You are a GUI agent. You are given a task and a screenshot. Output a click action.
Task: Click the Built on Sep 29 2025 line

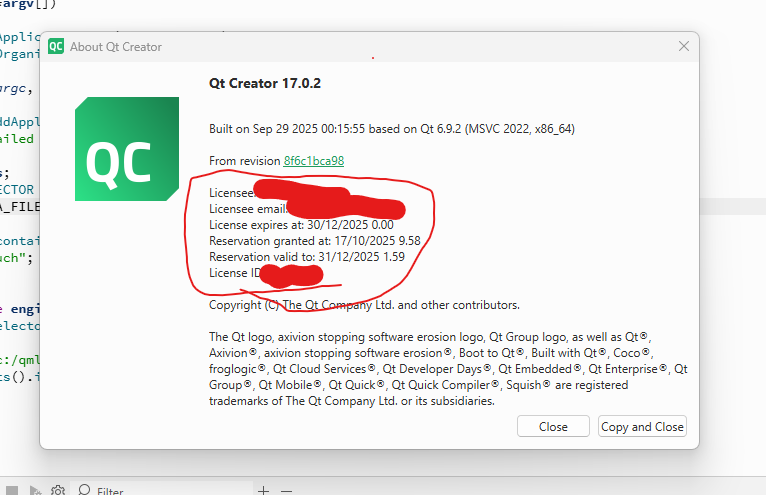point(391,129)
